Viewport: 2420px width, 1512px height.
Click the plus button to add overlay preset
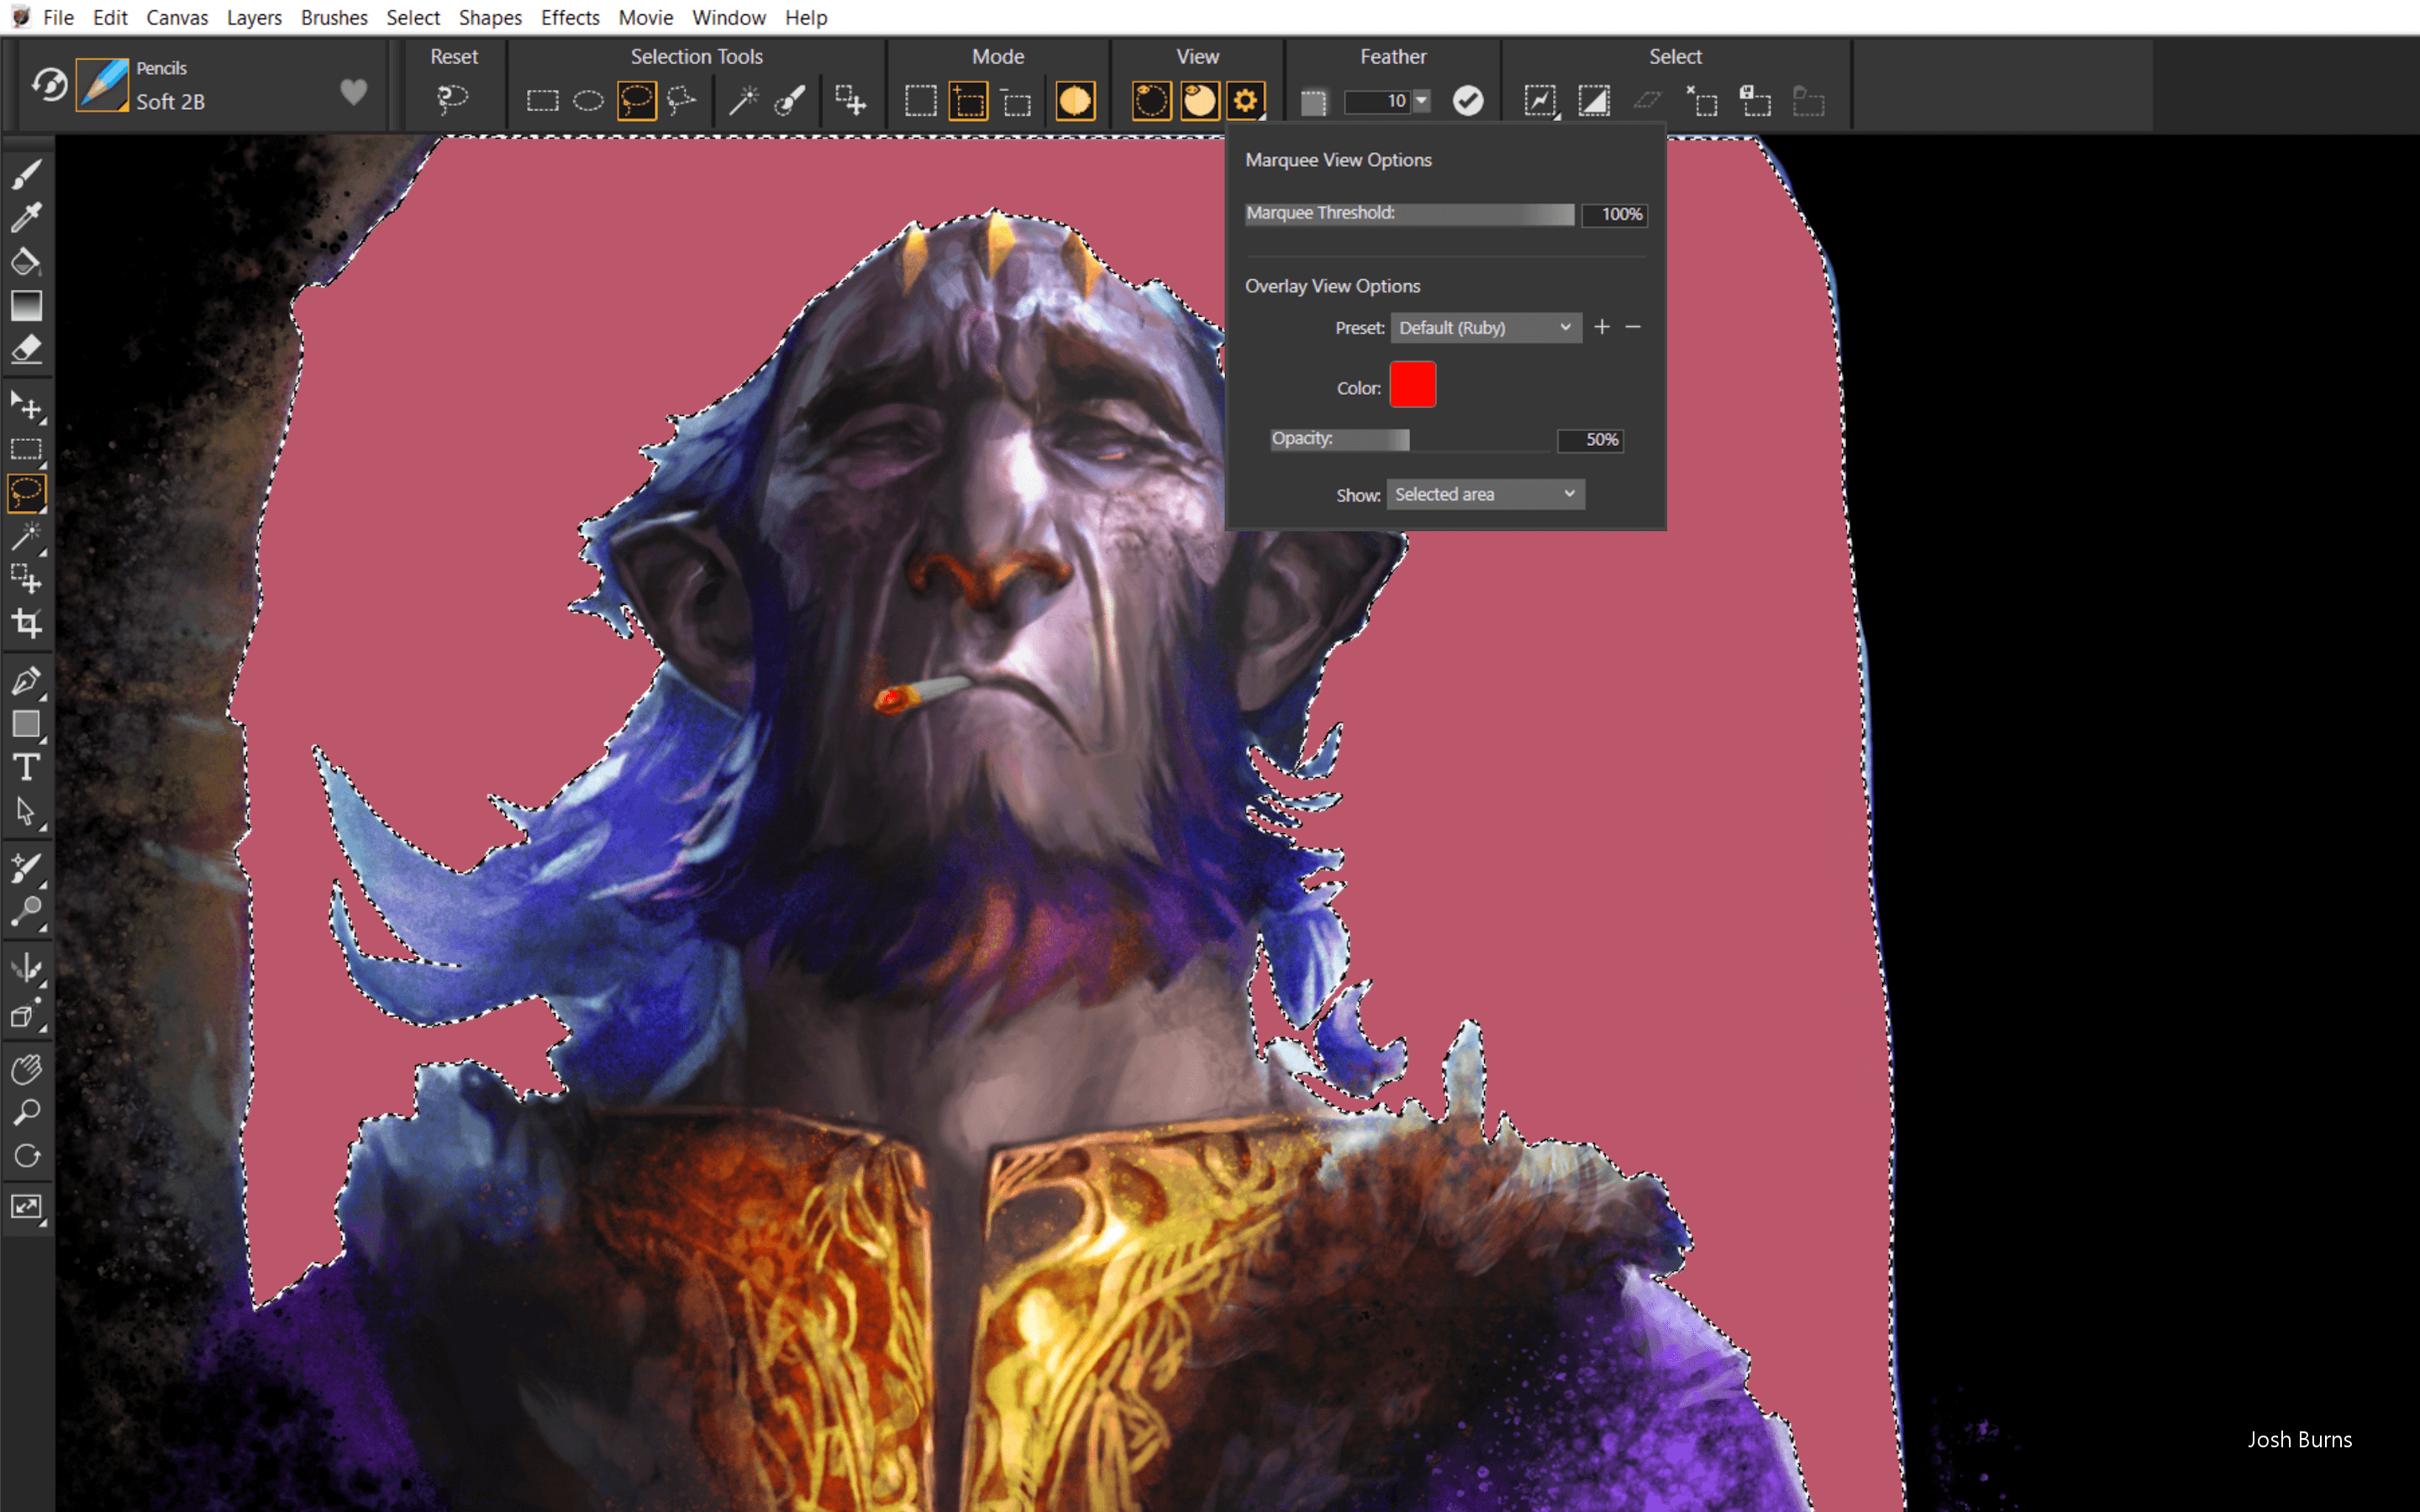1602,327
